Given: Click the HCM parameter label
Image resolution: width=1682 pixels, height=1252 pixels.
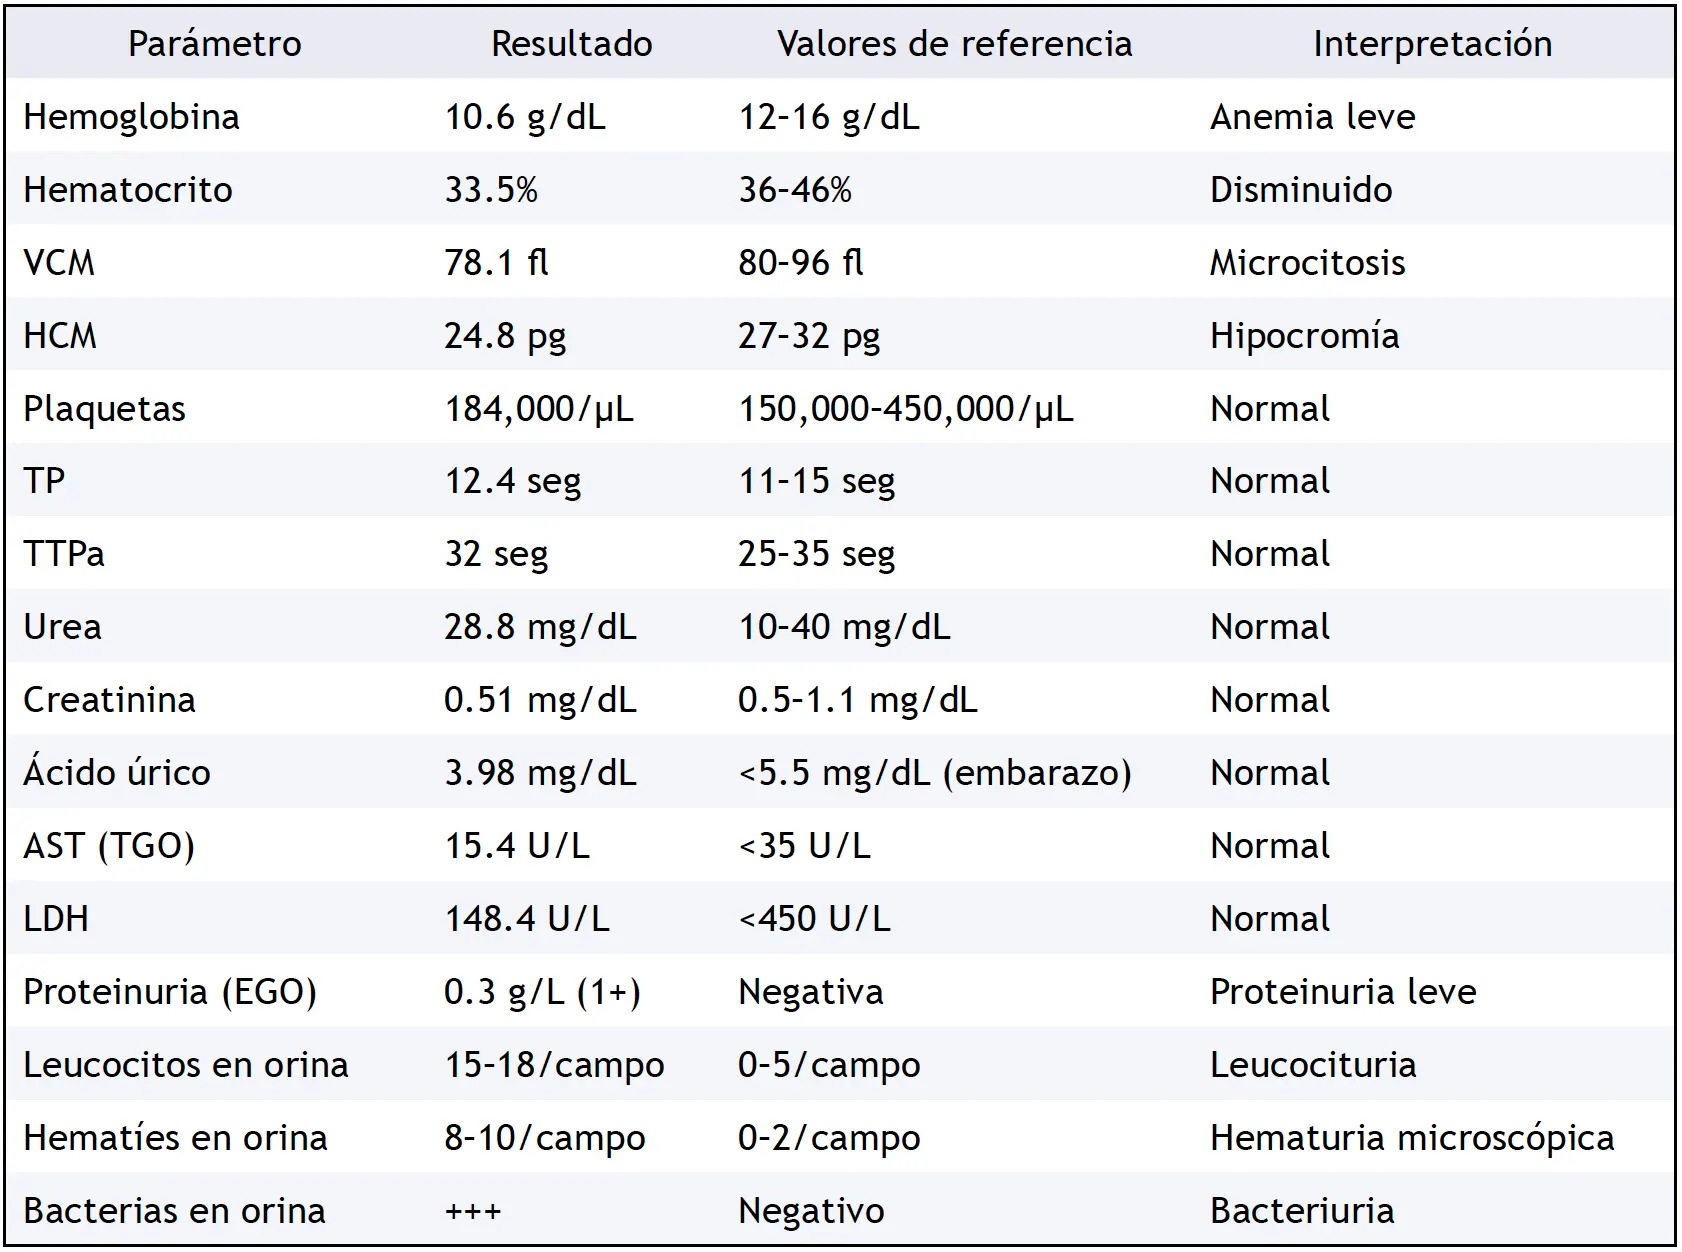Looking at the screenshot, I should 60,336.
